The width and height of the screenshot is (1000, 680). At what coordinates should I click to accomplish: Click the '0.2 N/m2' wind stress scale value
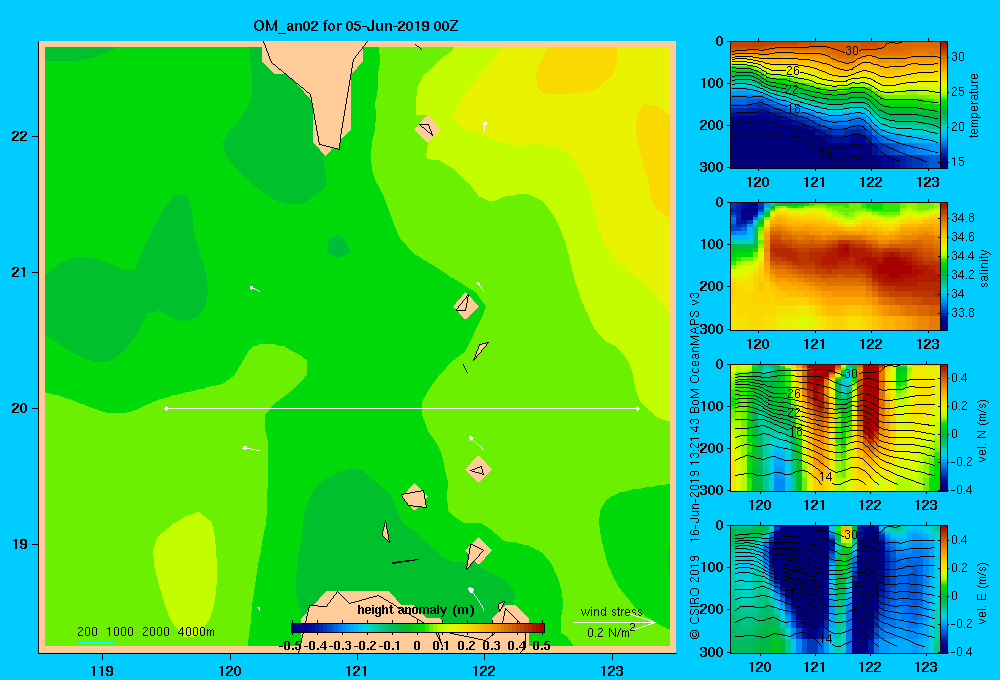click(611, 632)
